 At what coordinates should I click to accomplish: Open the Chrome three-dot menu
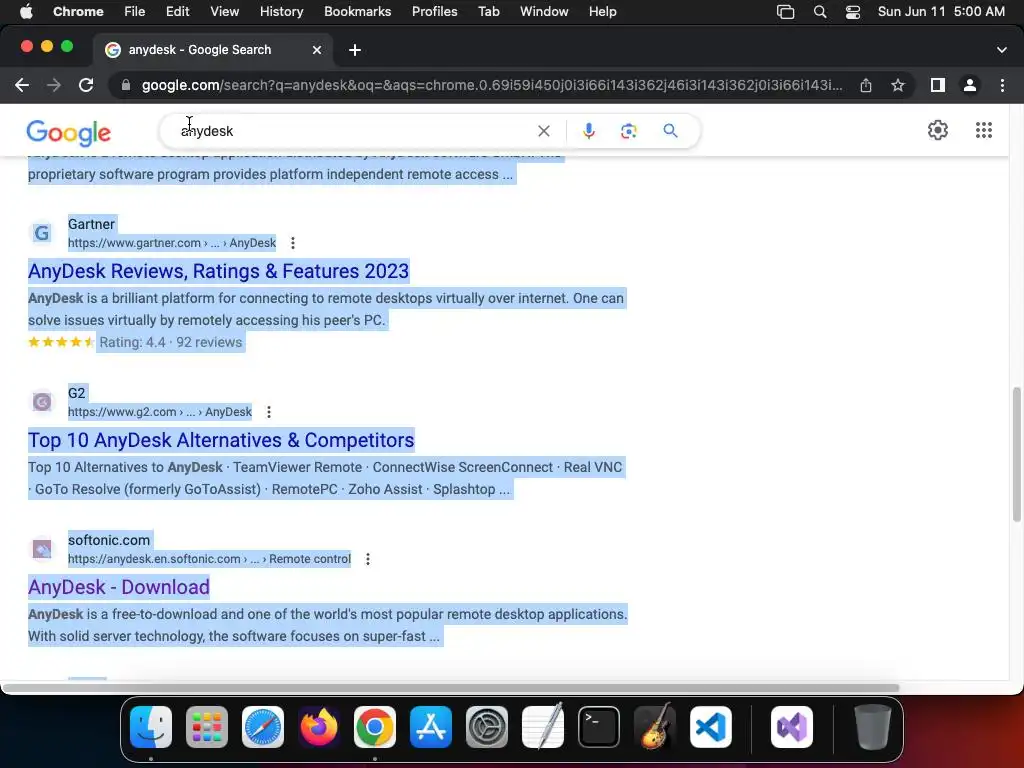(x=1002, y=85)
